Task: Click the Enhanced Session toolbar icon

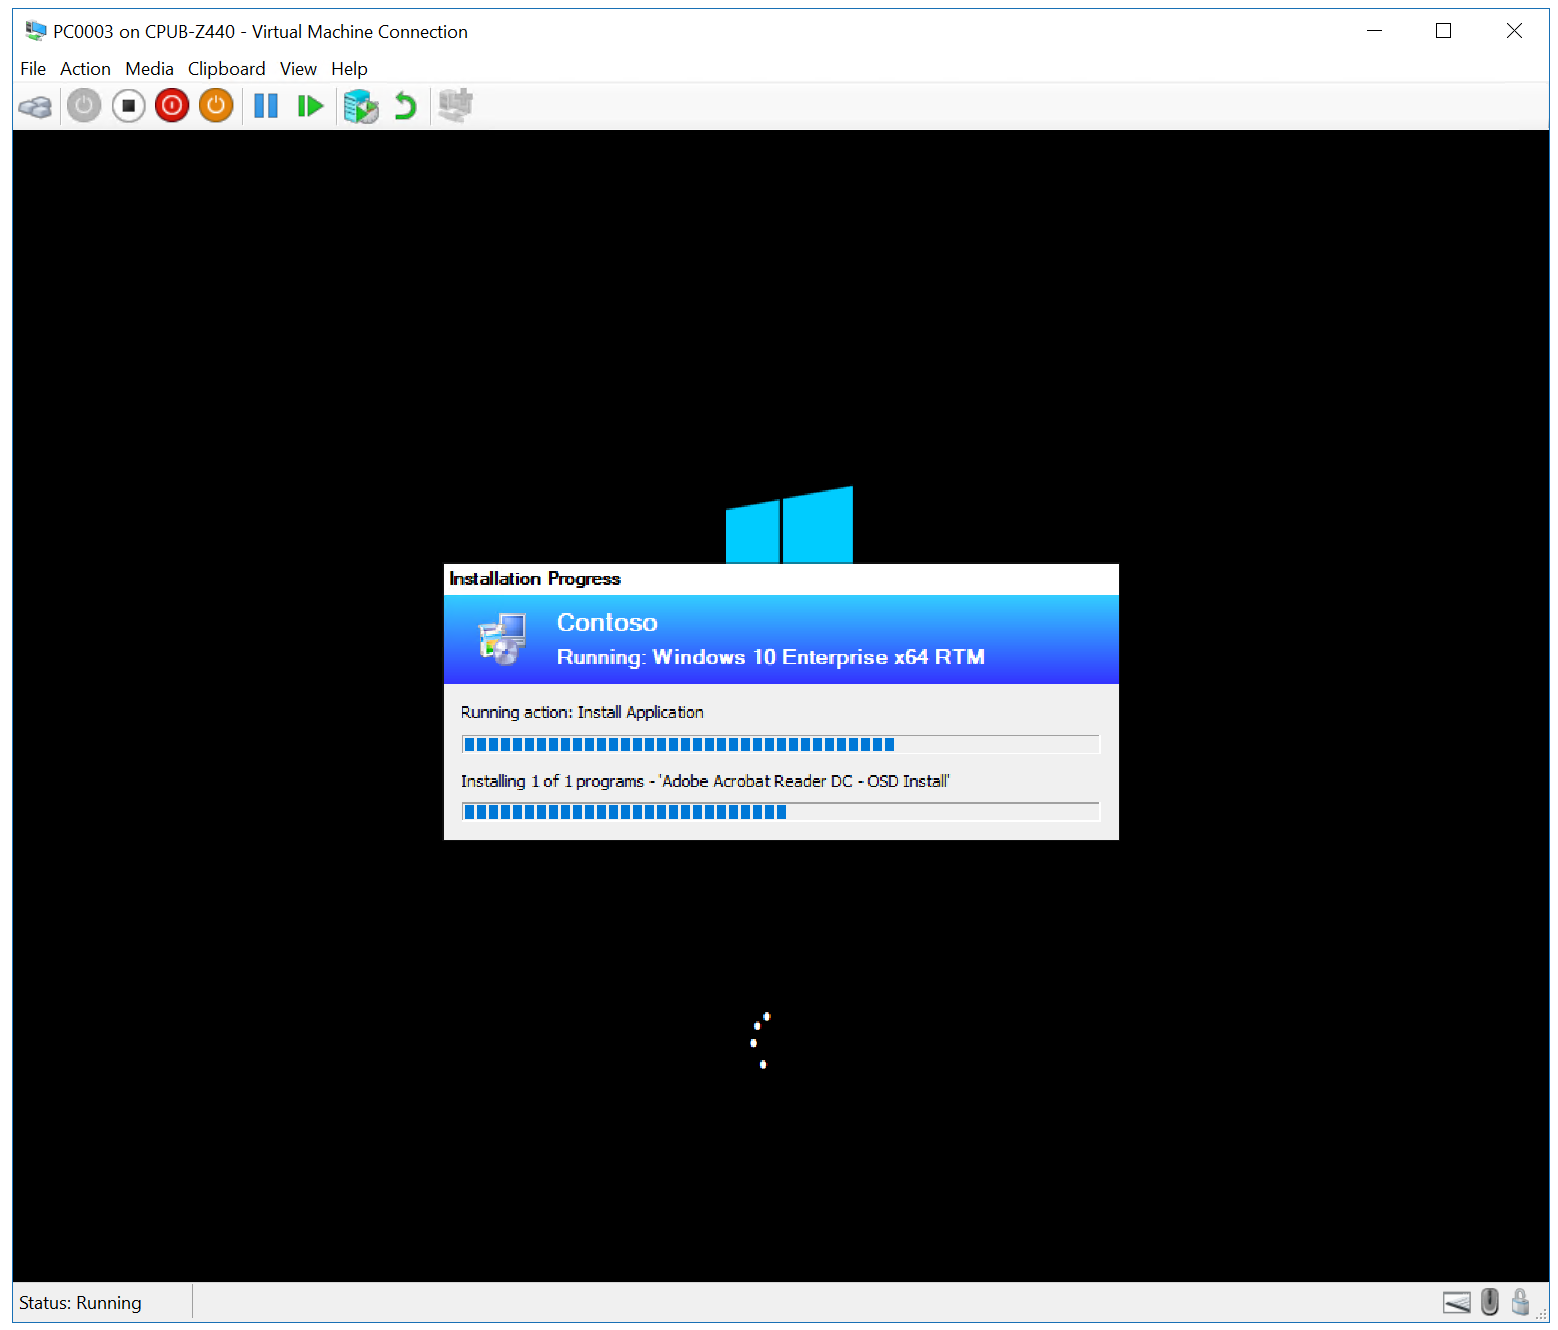Action: point(455,106)
